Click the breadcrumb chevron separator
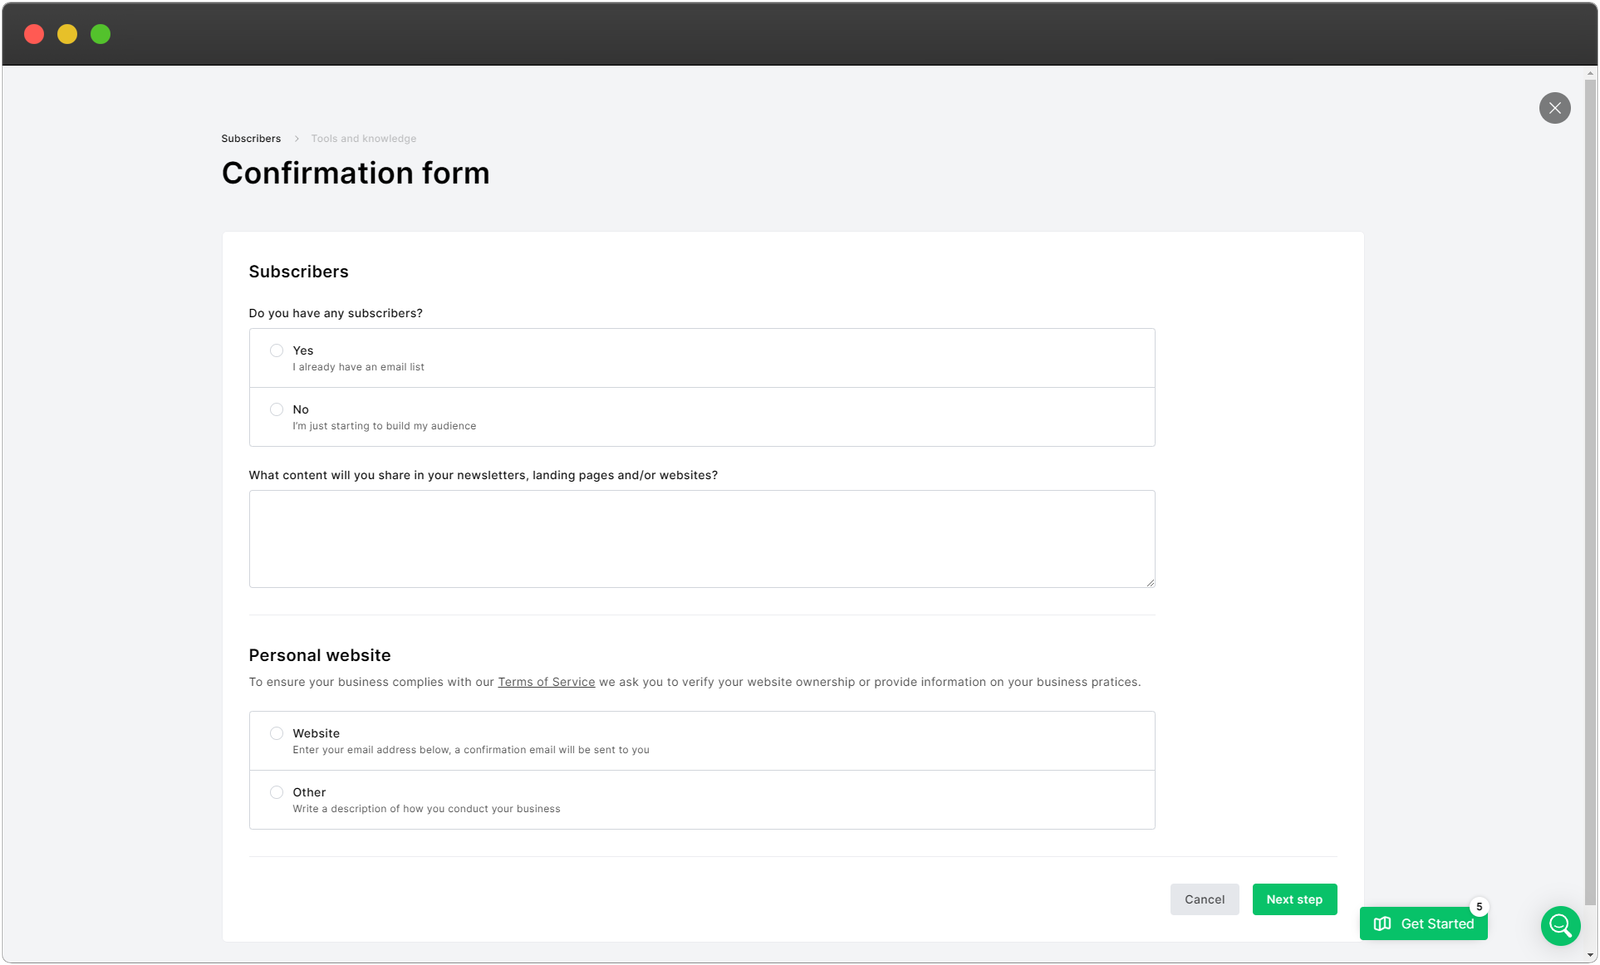This screenshot has width=1600, height=965. tap(296, 139)
